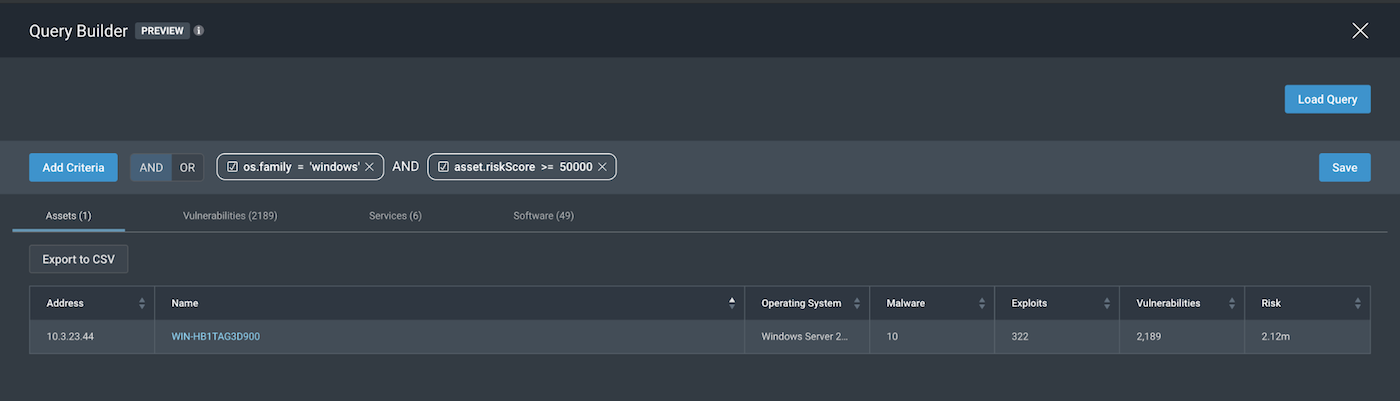1400x401 pixels.
Task: Uncheck the asset.riskScore criterion checkbox
Action: (443, 167)
